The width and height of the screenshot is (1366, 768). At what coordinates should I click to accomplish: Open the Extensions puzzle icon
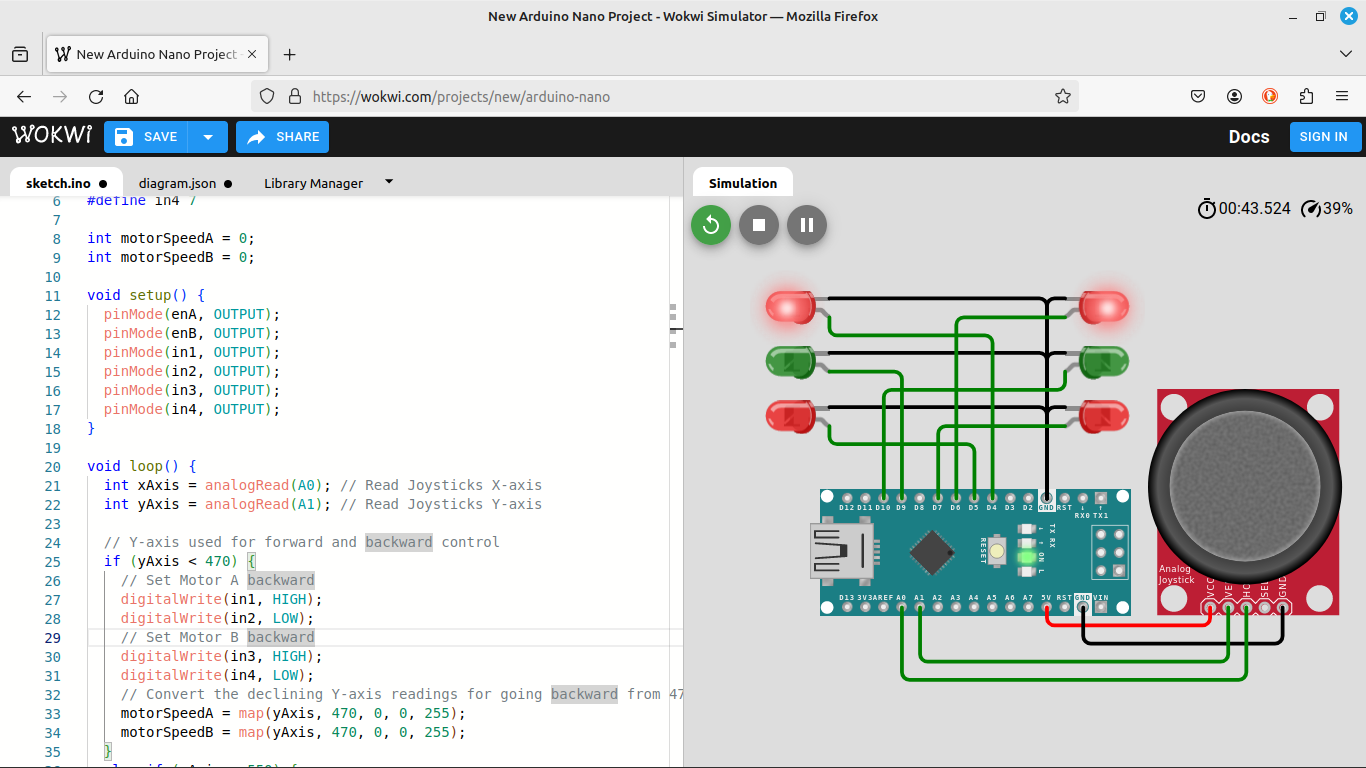click(x=1306, y=97)
